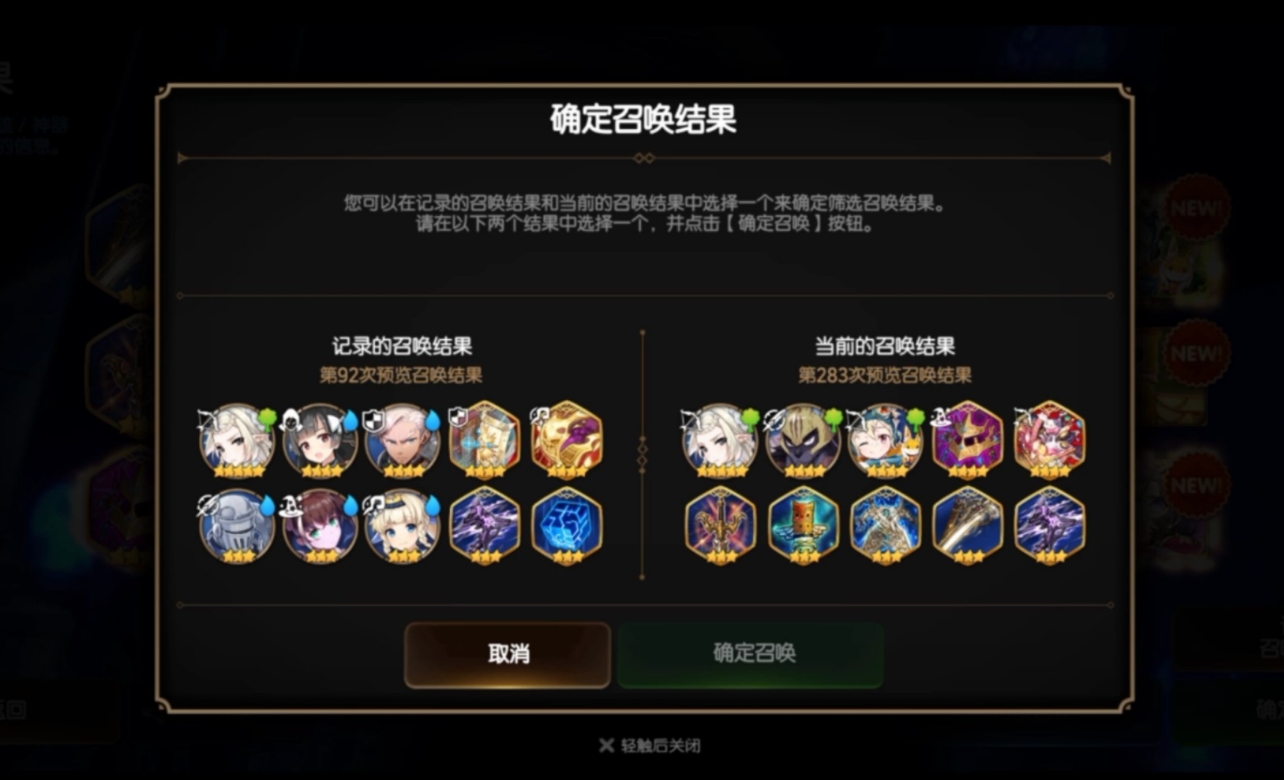Click purple gold-mask artifact in current results
Screen dimensions: 1284x780
[967, 440]
